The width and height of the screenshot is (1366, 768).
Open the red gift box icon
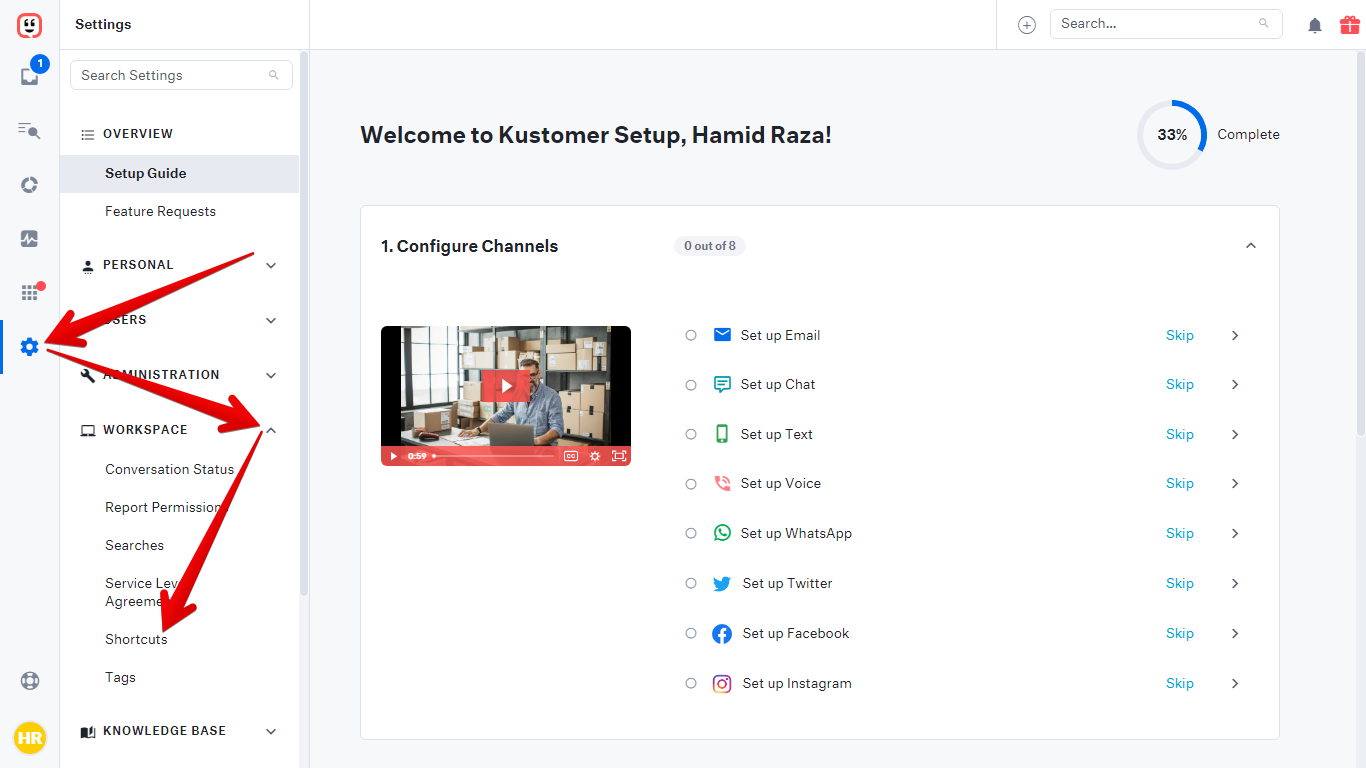coord(1350,24)
